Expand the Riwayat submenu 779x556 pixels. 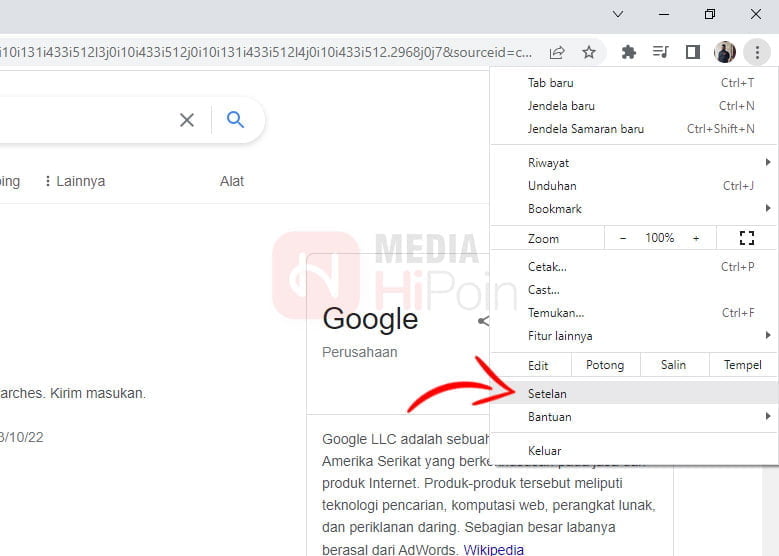[x=634, y=162]
